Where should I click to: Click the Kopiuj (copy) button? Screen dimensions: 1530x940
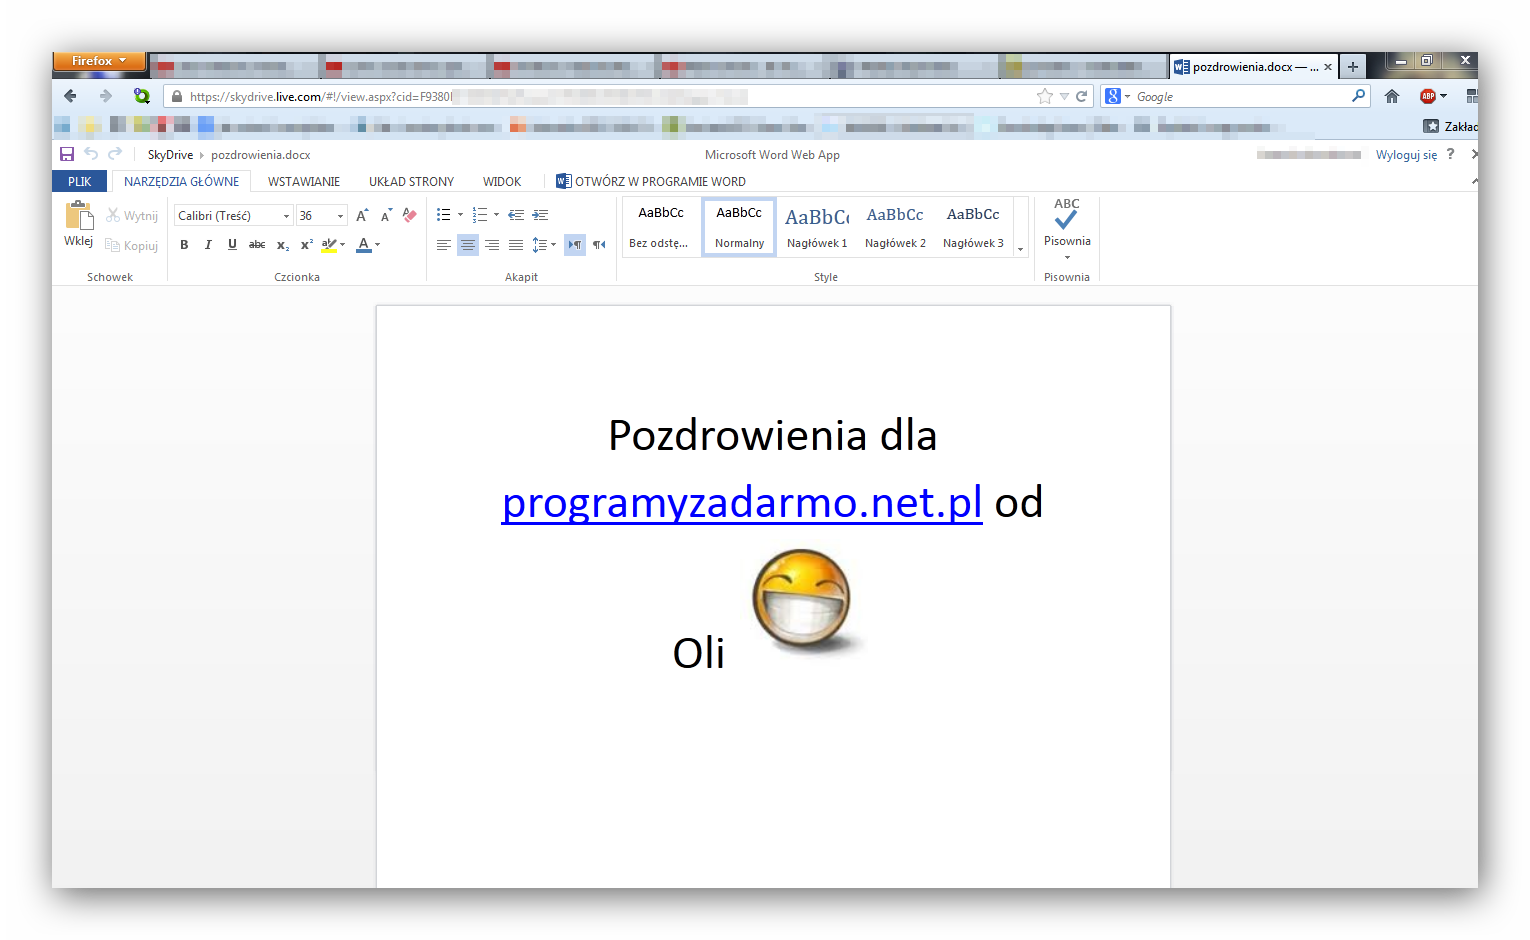[132, 245]
